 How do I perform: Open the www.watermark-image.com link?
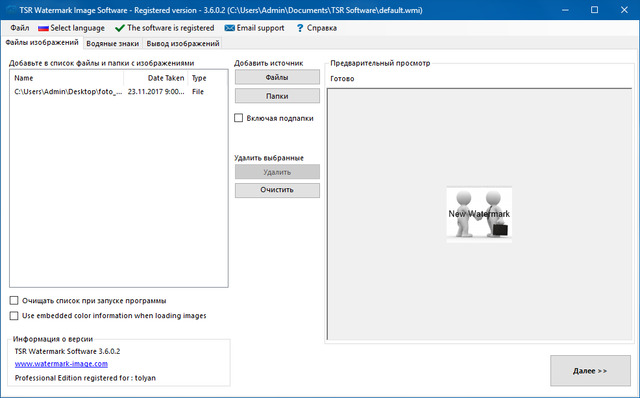pos(61,364)
